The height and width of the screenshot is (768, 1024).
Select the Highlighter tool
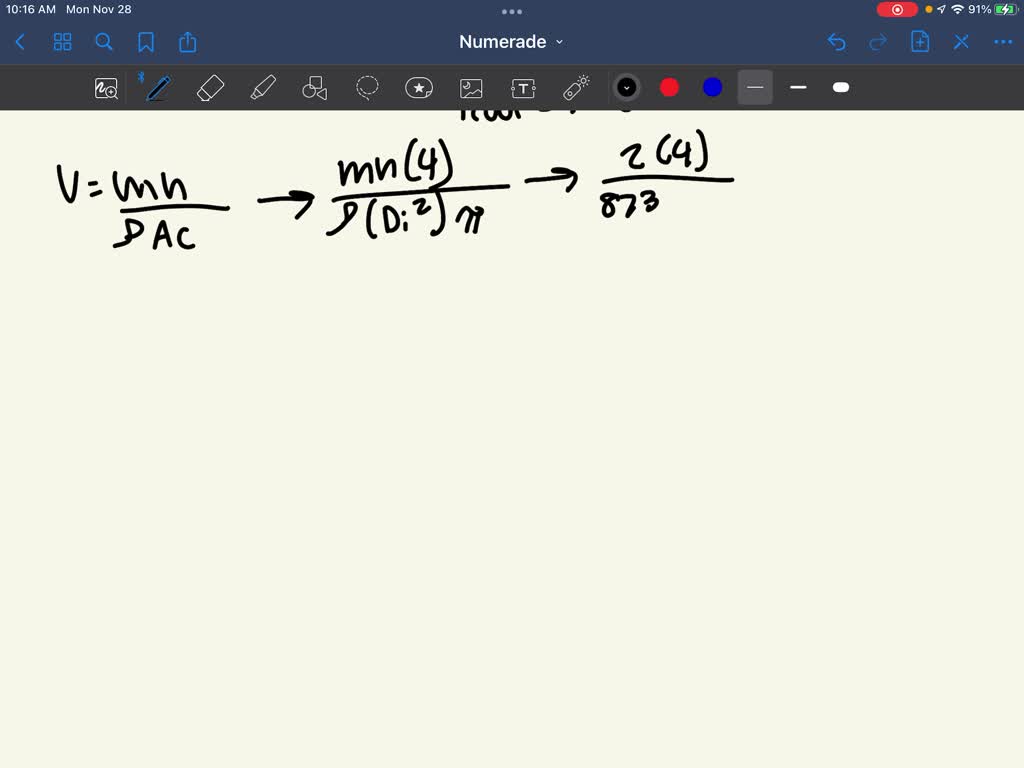[263, 88]
